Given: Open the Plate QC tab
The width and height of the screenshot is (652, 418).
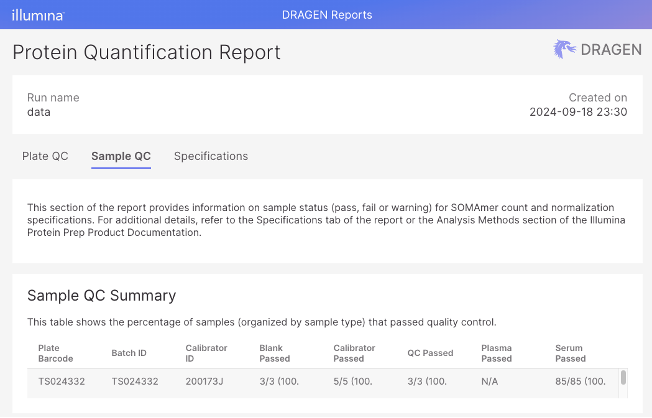Looking at the screenshot, I should [45, 156].
